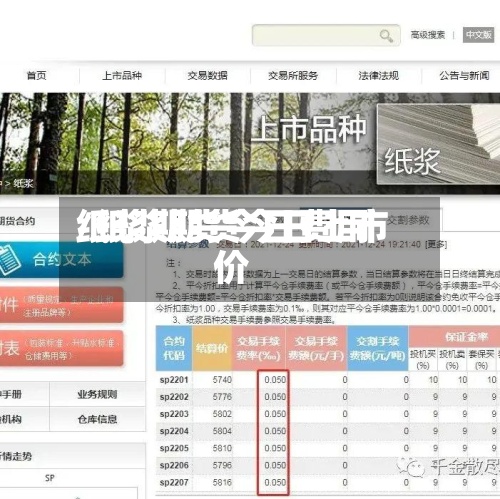
Task: Click settlement price 5740
Action: coord(222,380)
